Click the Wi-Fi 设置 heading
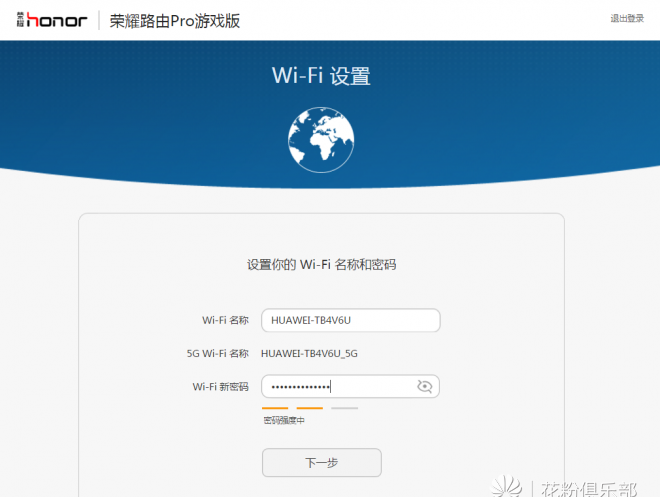Viewport: 660px width, 497px height. click(321, 76)
